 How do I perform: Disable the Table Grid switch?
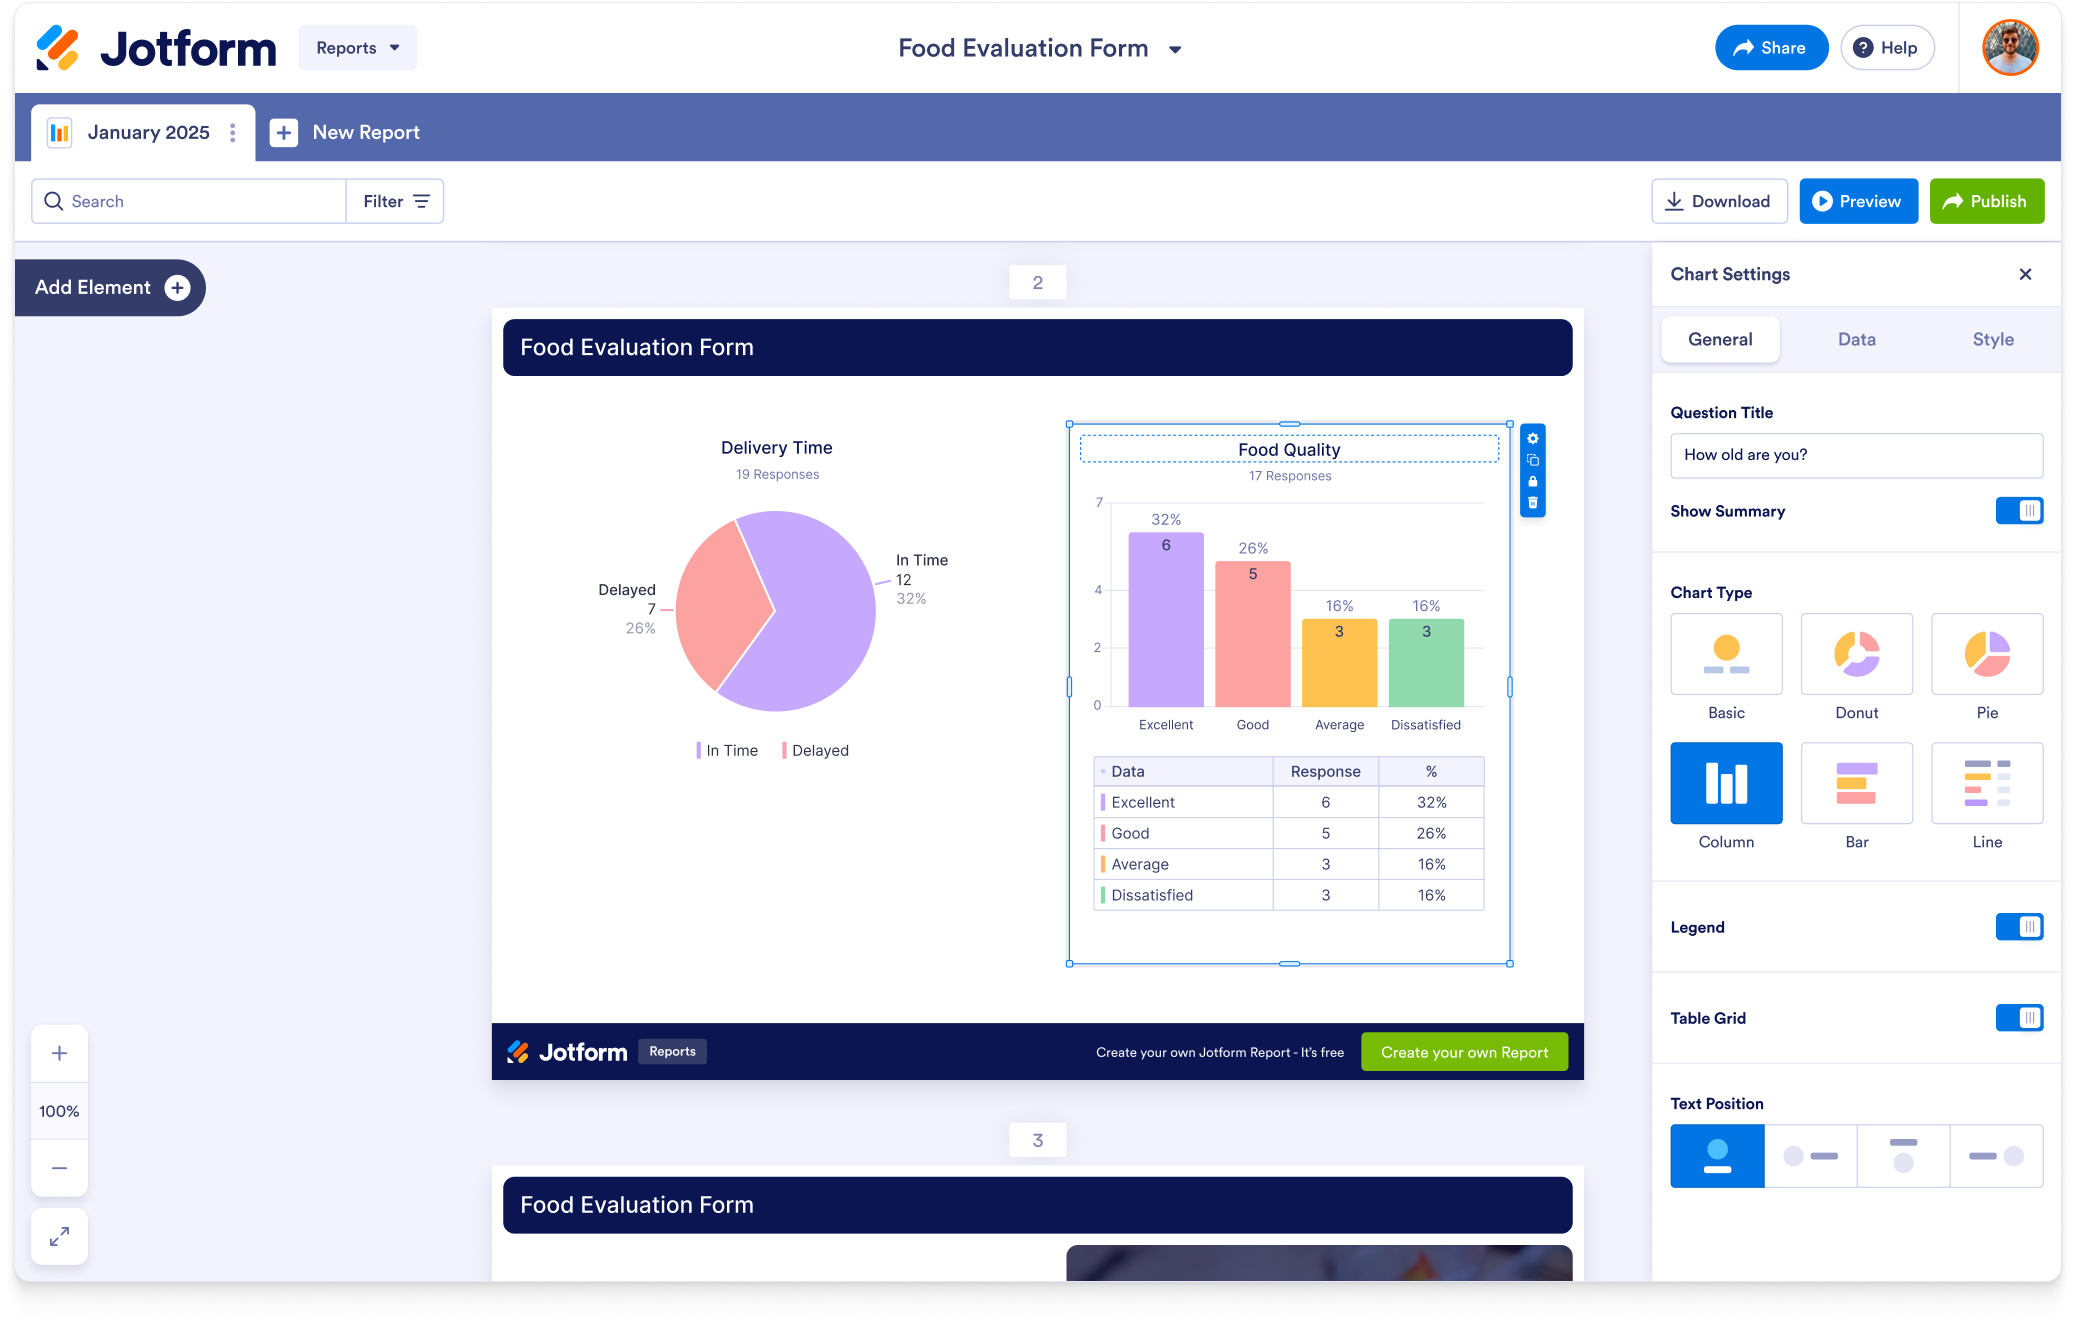2018,1018
